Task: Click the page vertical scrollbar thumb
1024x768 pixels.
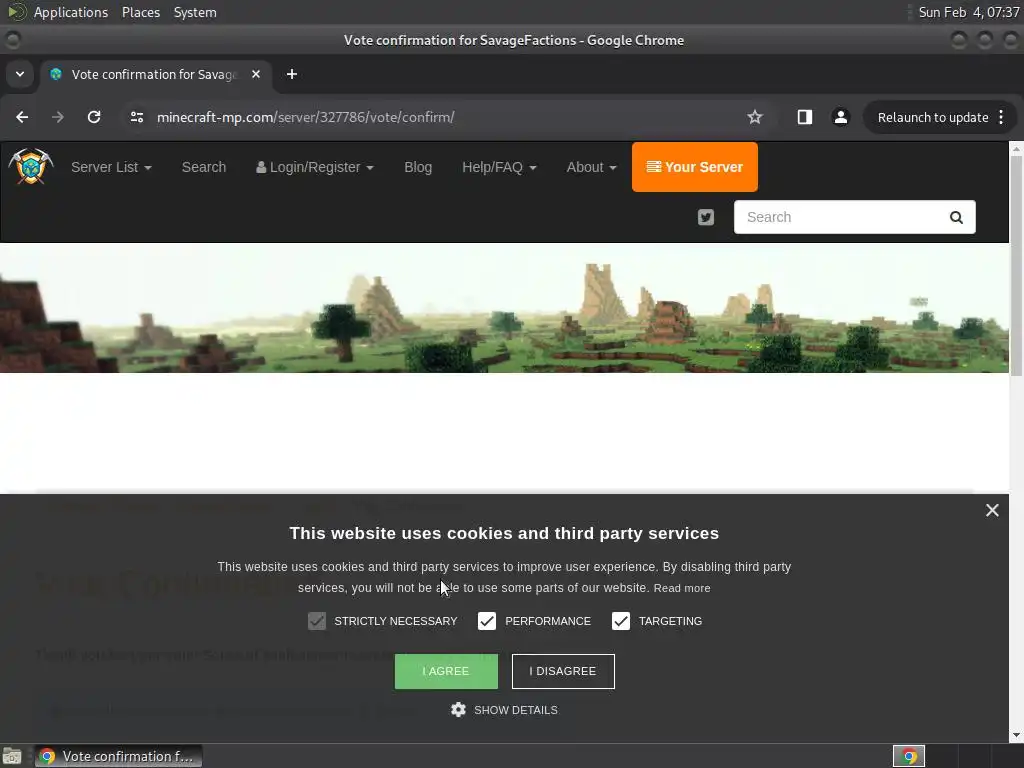Action: (1016, 266)
